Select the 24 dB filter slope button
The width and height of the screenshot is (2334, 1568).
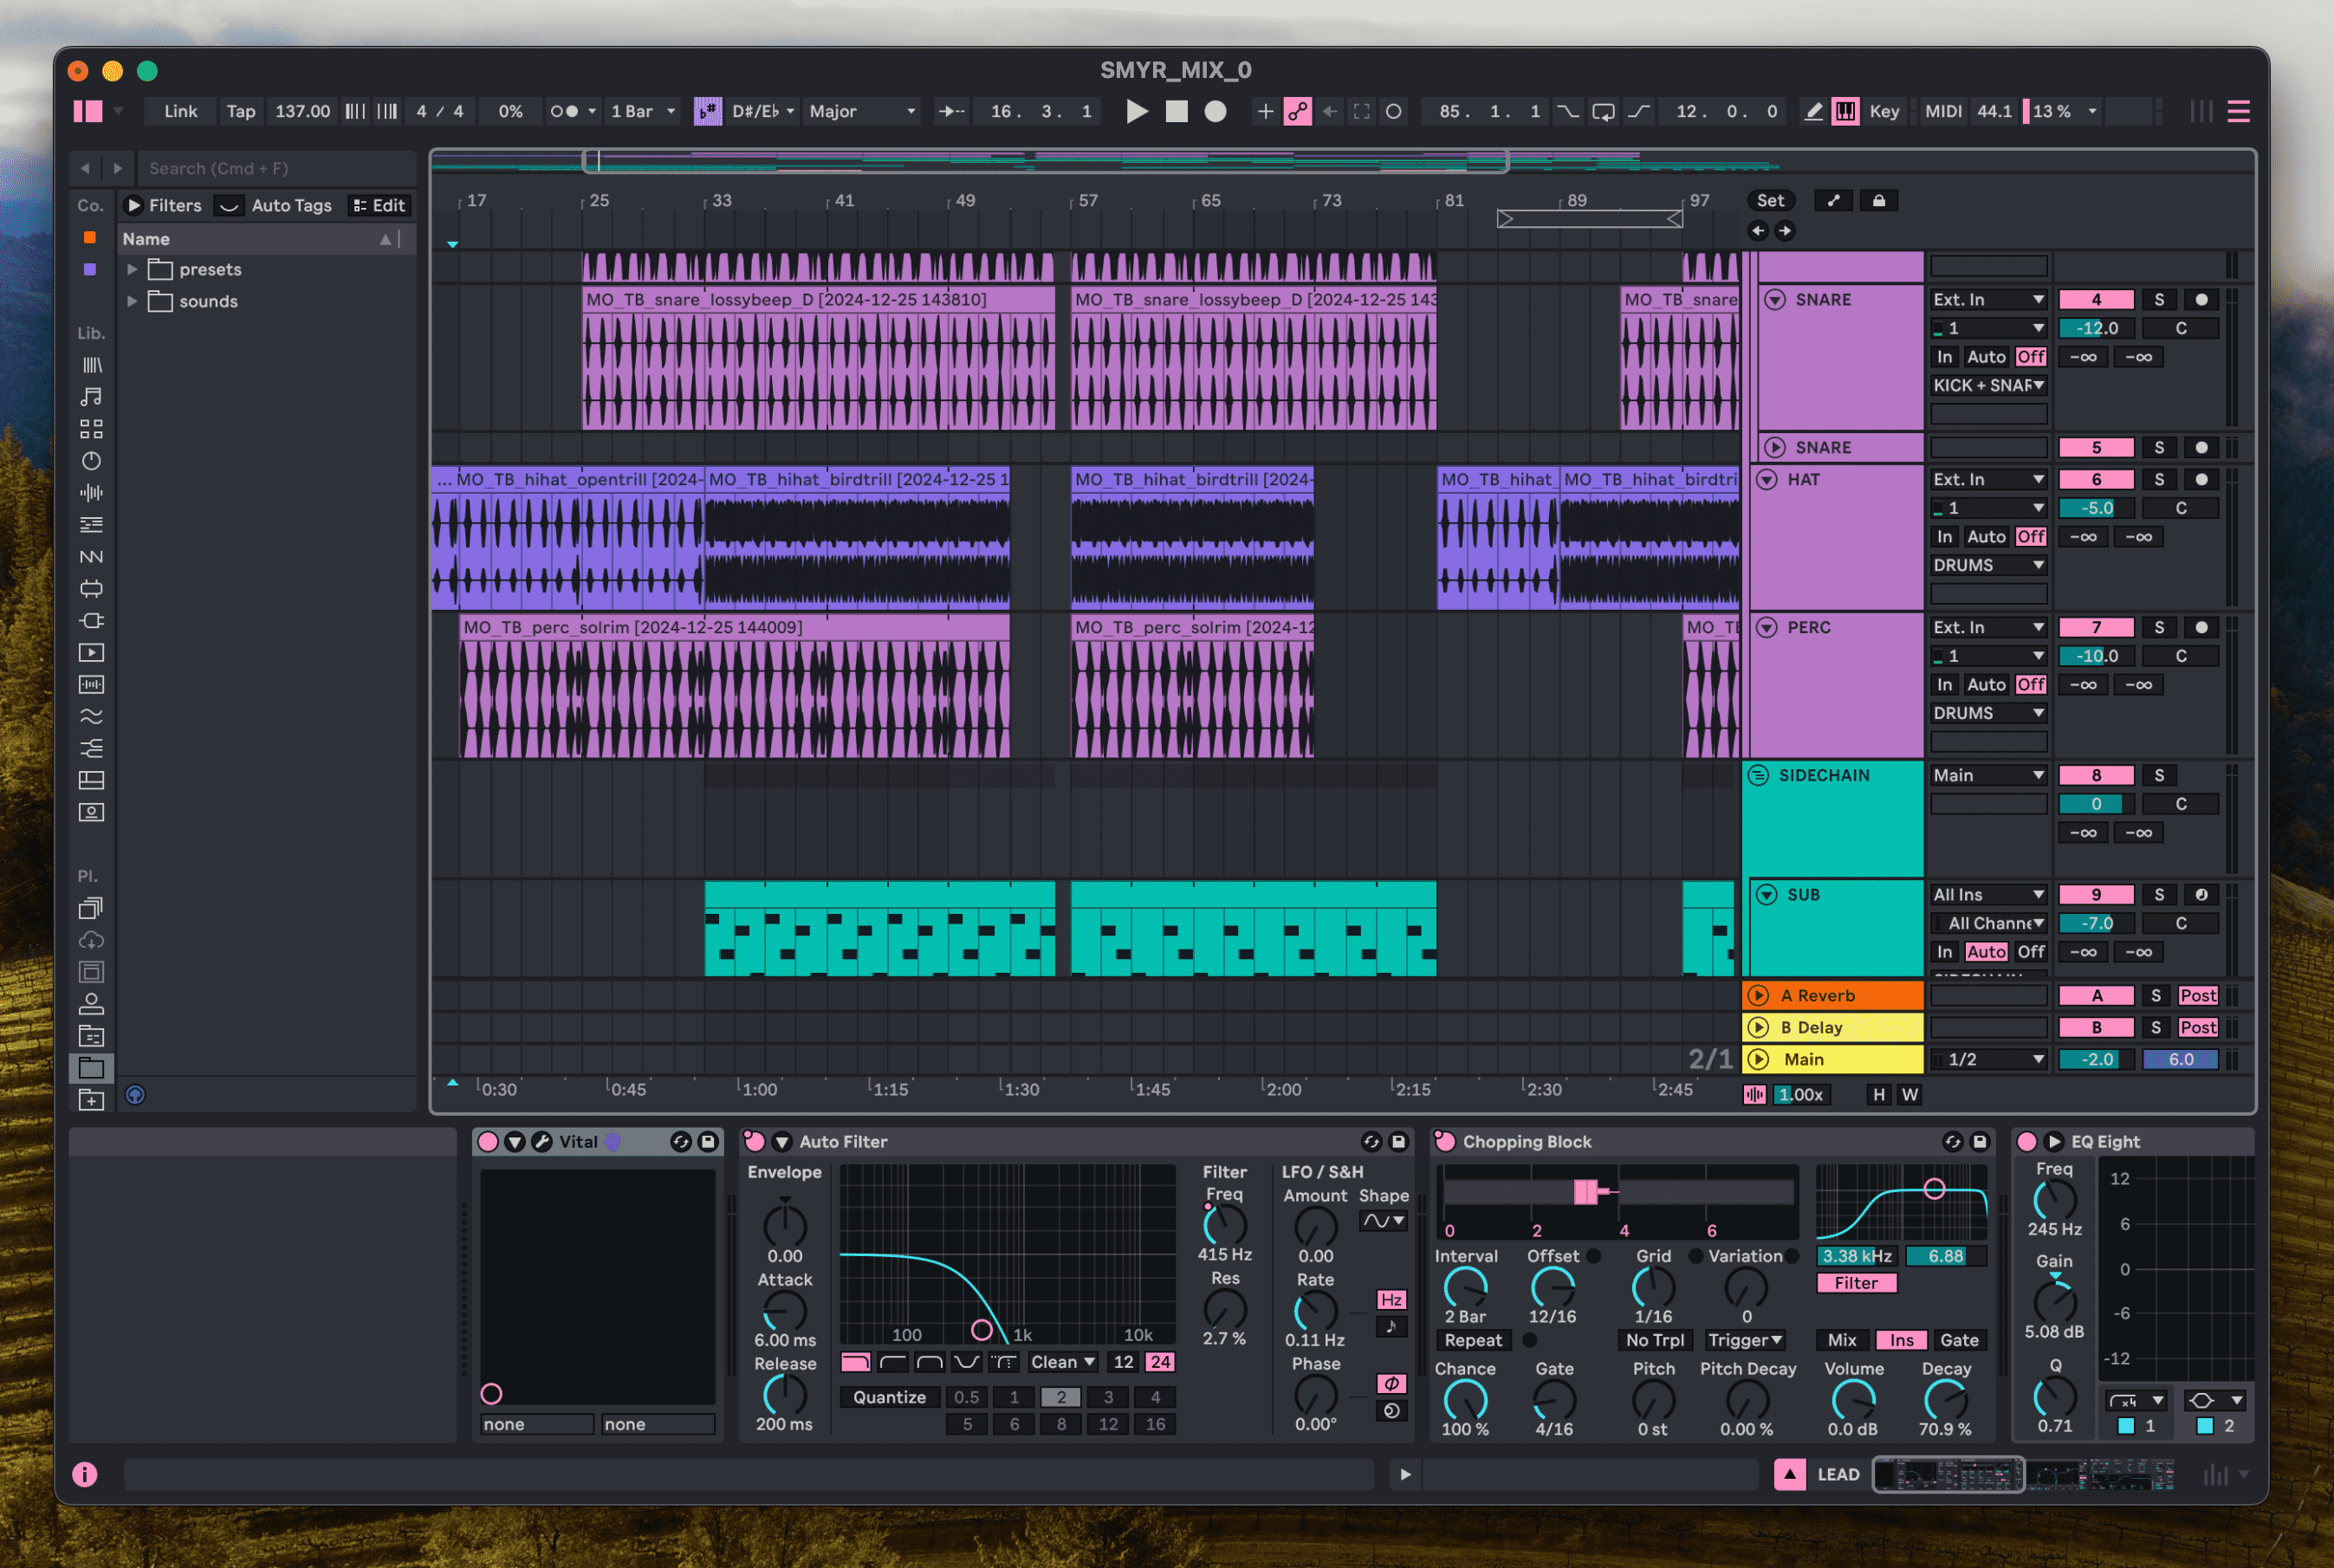[1159, 1361]
